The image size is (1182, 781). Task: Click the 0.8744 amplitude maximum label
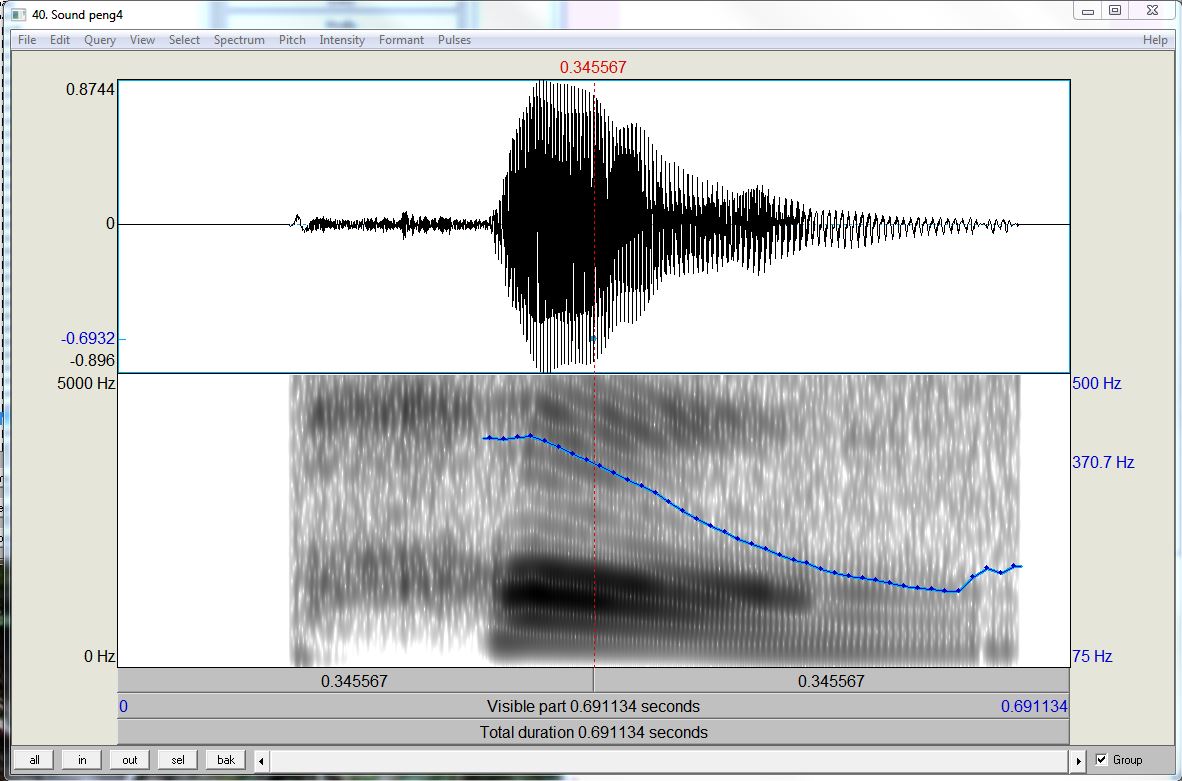coord(90,89)
